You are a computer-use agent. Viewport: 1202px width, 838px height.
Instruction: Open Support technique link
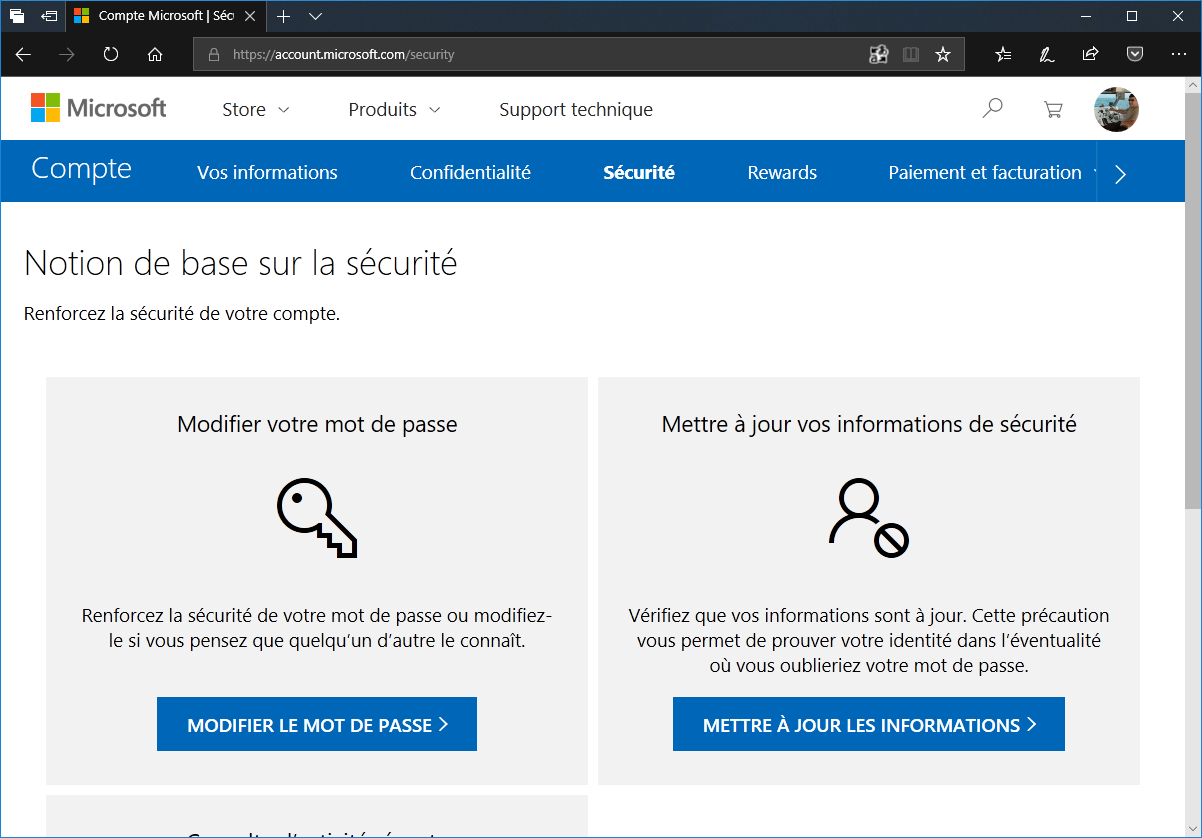(x=576, y=110)
